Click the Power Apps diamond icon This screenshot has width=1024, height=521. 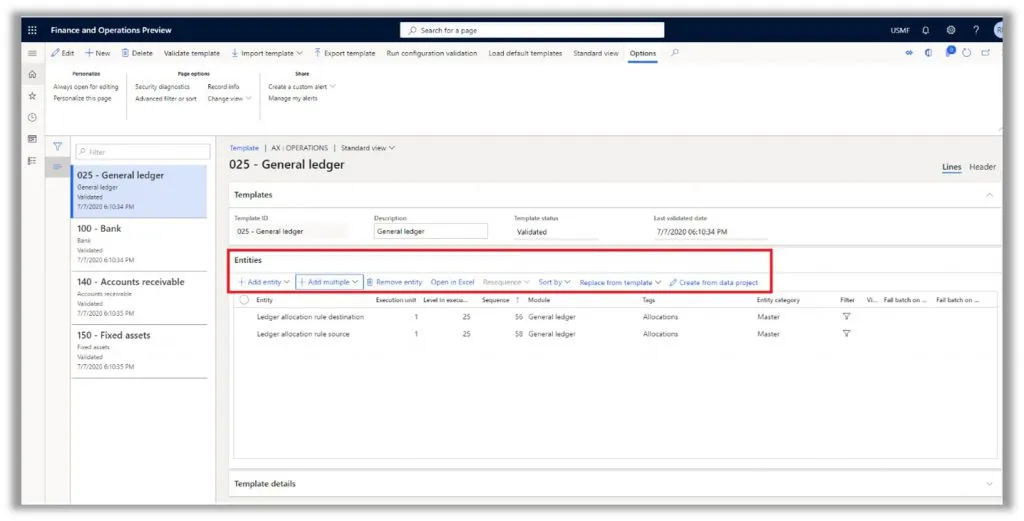909,53
